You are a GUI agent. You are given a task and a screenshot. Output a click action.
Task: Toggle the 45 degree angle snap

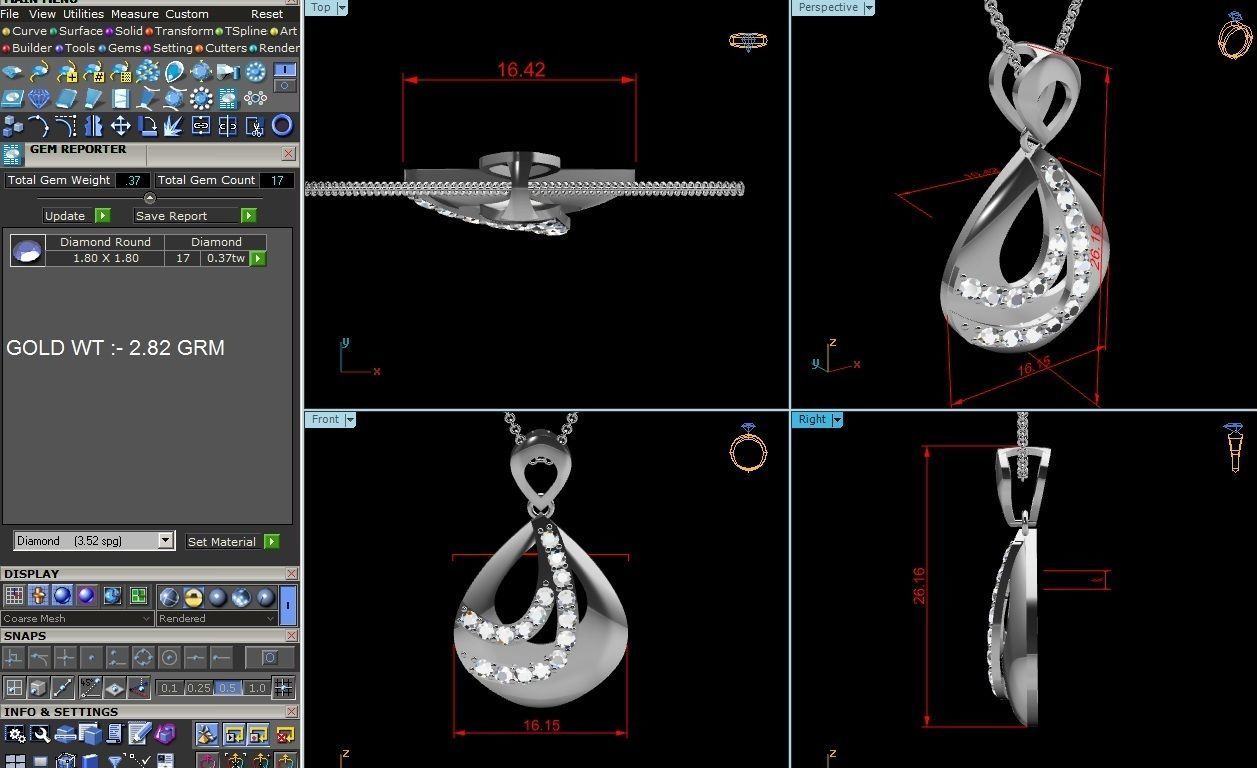coord(90,688)
